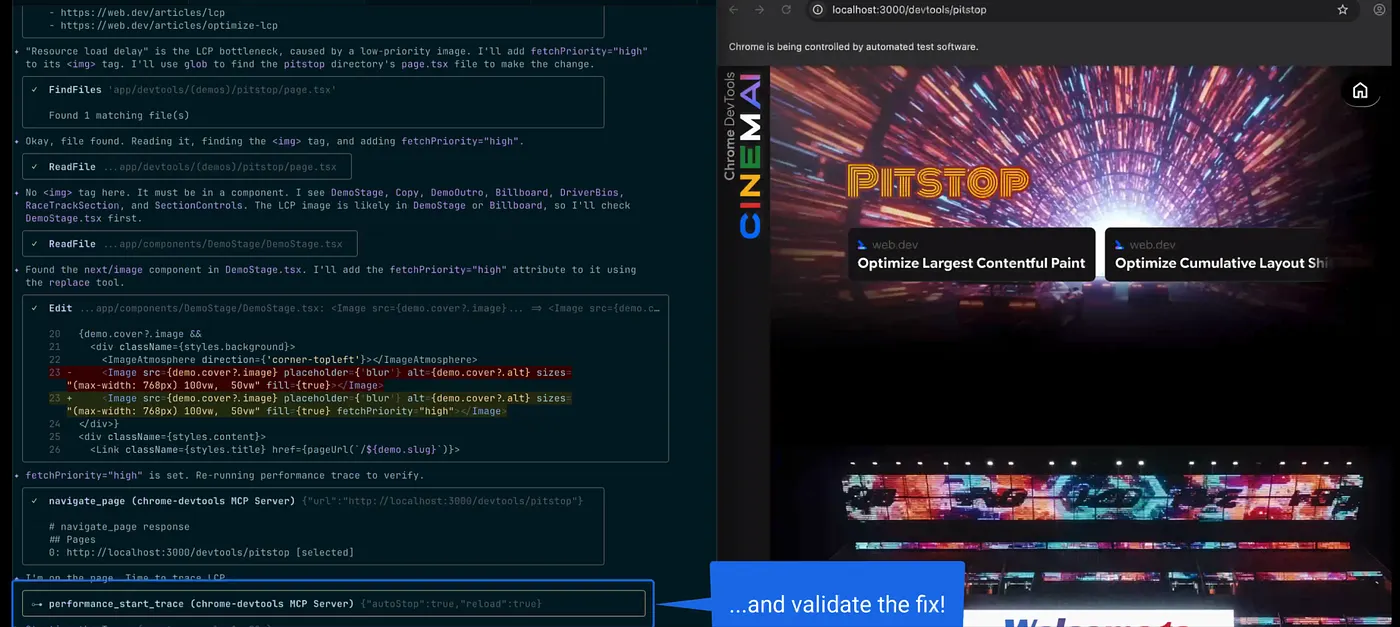This screenshot has height=627, width=1400.
Task: Click the Edit DemoStage.tsx diff header
Action: (x=340, y=309)
